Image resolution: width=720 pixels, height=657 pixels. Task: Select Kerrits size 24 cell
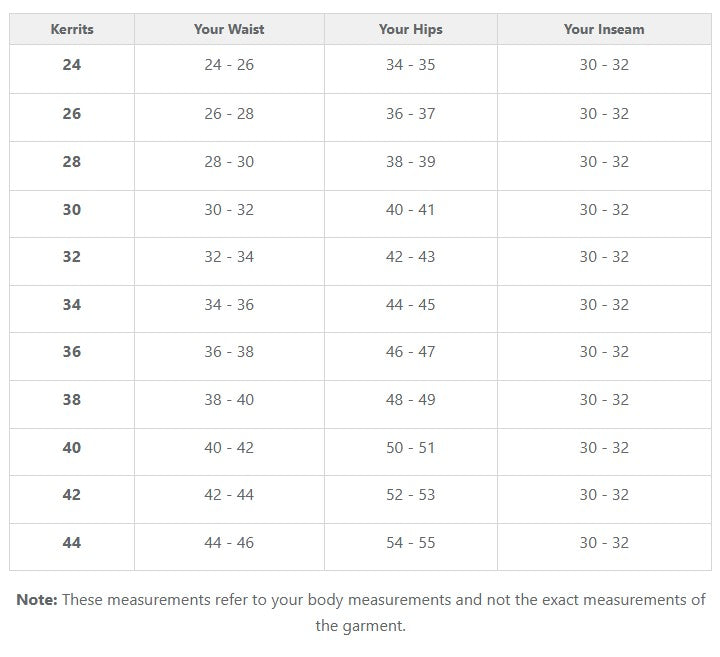(72, 65)
